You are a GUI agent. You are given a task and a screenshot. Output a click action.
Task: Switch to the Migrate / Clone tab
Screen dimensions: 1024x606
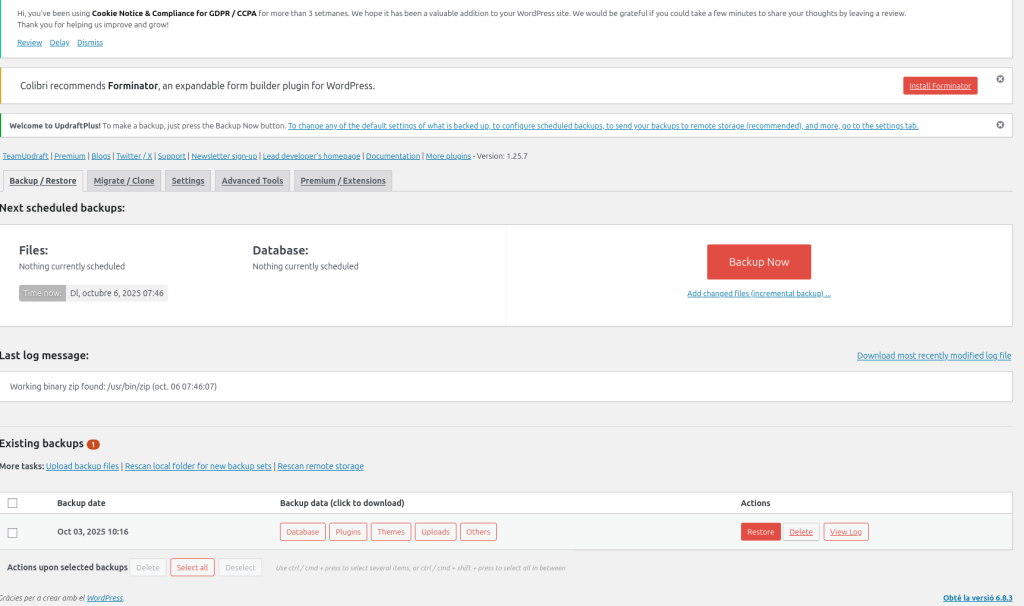[124, 181]
